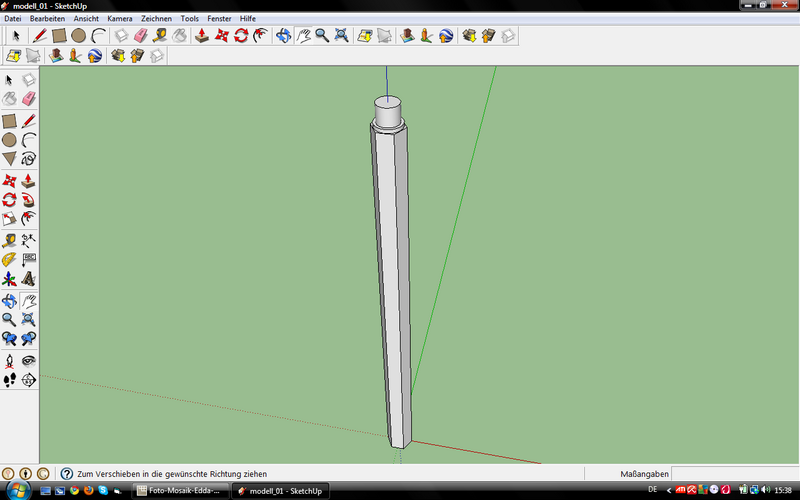Viewport: 800px width, 500px height.
Task: Select the Eraser tool in left toolbar
Action: click(29, 98)
